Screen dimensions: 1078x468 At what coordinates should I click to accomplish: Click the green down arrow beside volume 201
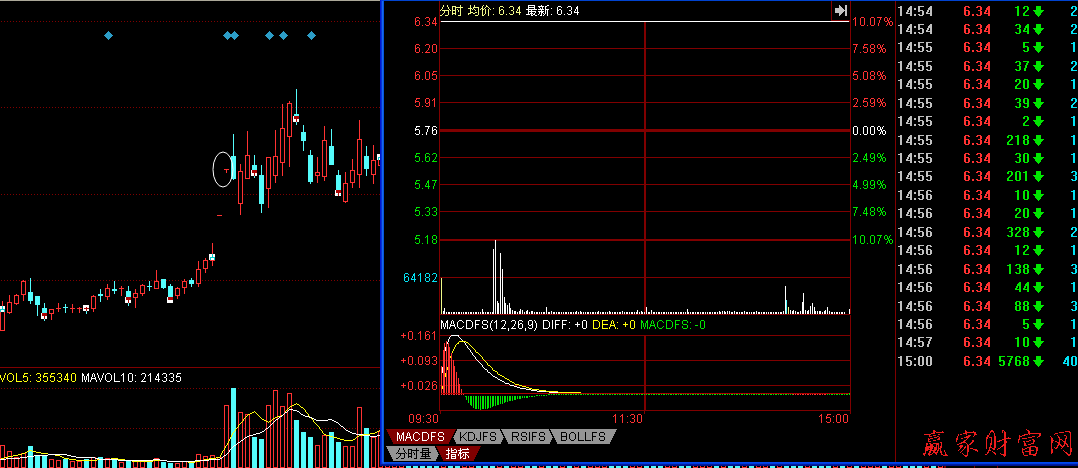[1039, 177]
